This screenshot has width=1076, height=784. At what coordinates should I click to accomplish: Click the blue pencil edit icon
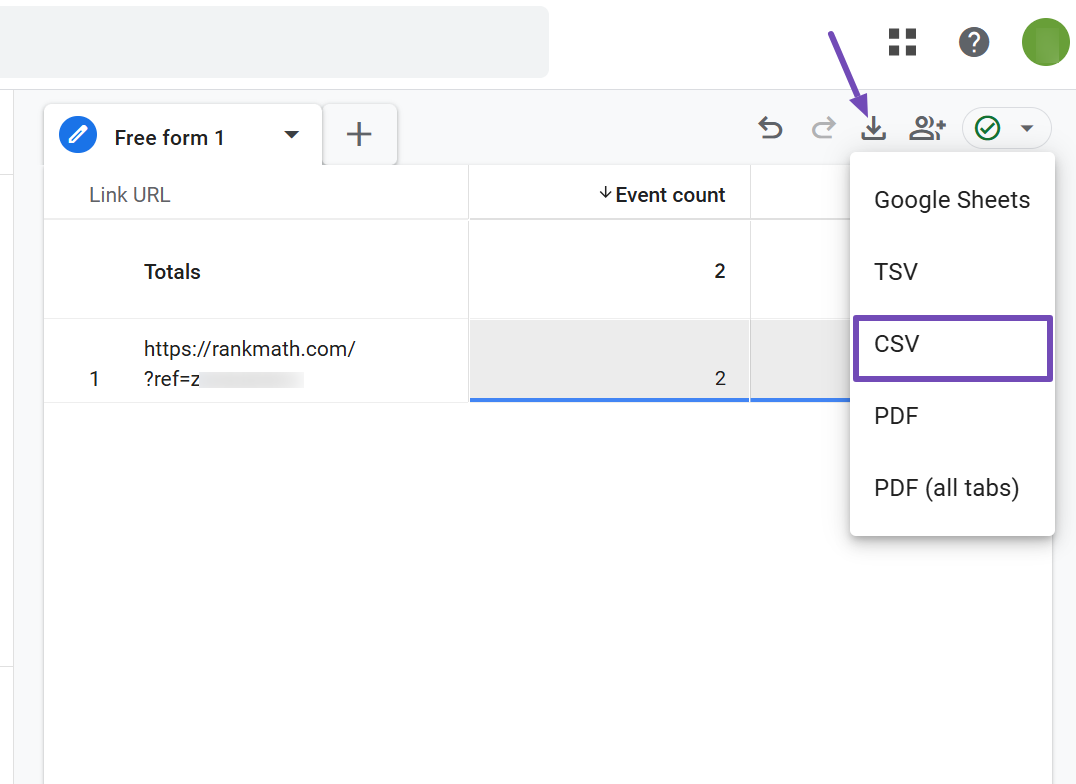click(x=77, y=134)
